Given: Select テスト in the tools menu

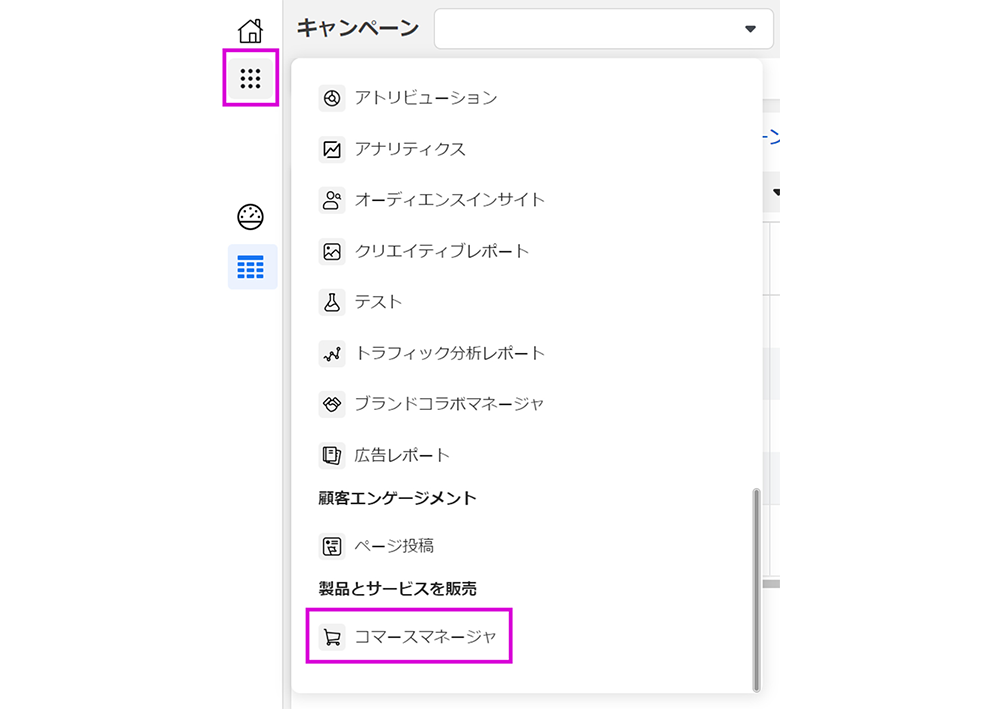Looking at the screenshot, I should pos(378,302).
